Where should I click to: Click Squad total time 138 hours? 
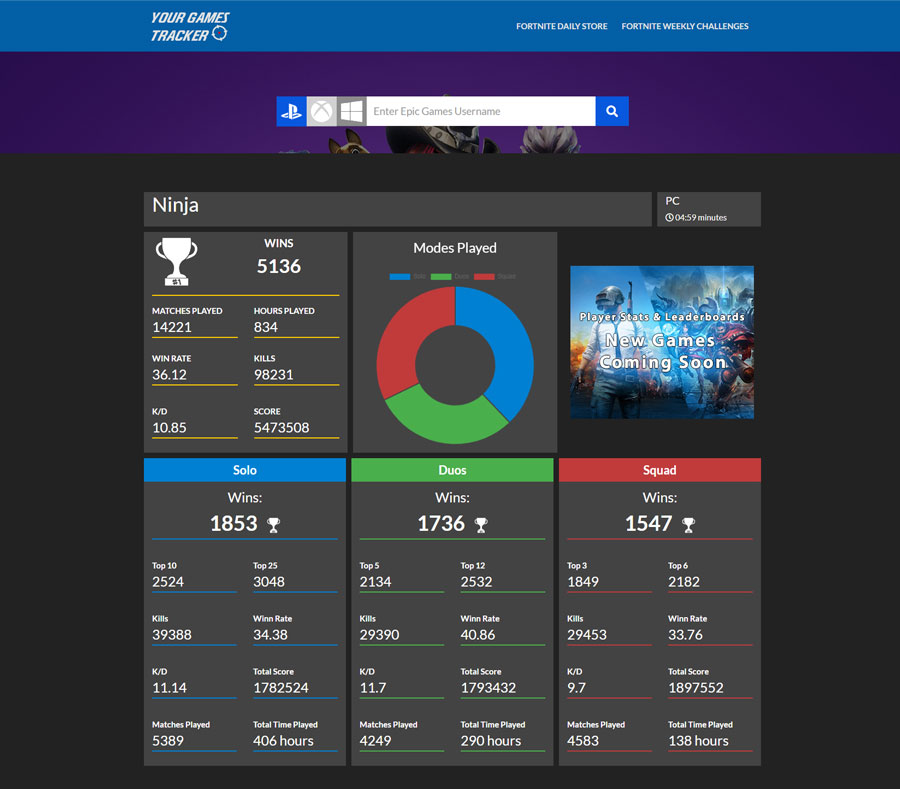coord(699,741)
